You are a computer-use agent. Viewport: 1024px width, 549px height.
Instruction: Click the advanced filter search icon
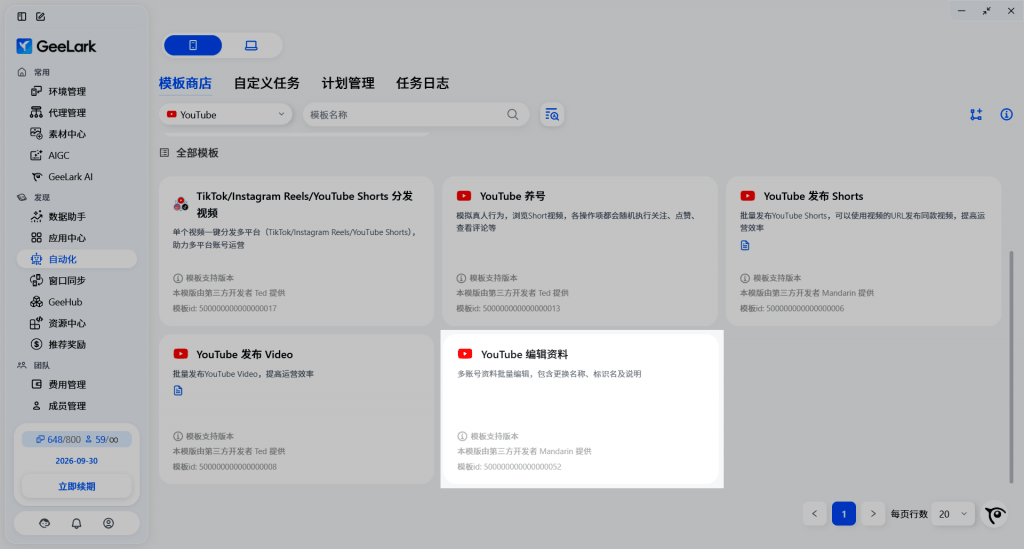552,114
